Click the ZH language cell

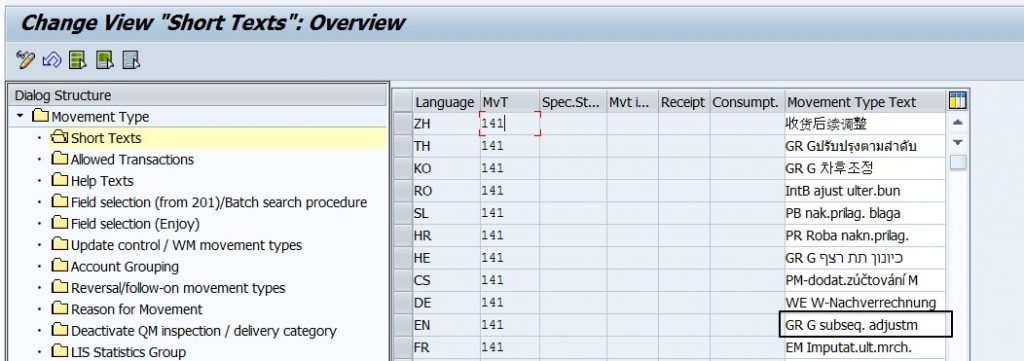(446, 123)
